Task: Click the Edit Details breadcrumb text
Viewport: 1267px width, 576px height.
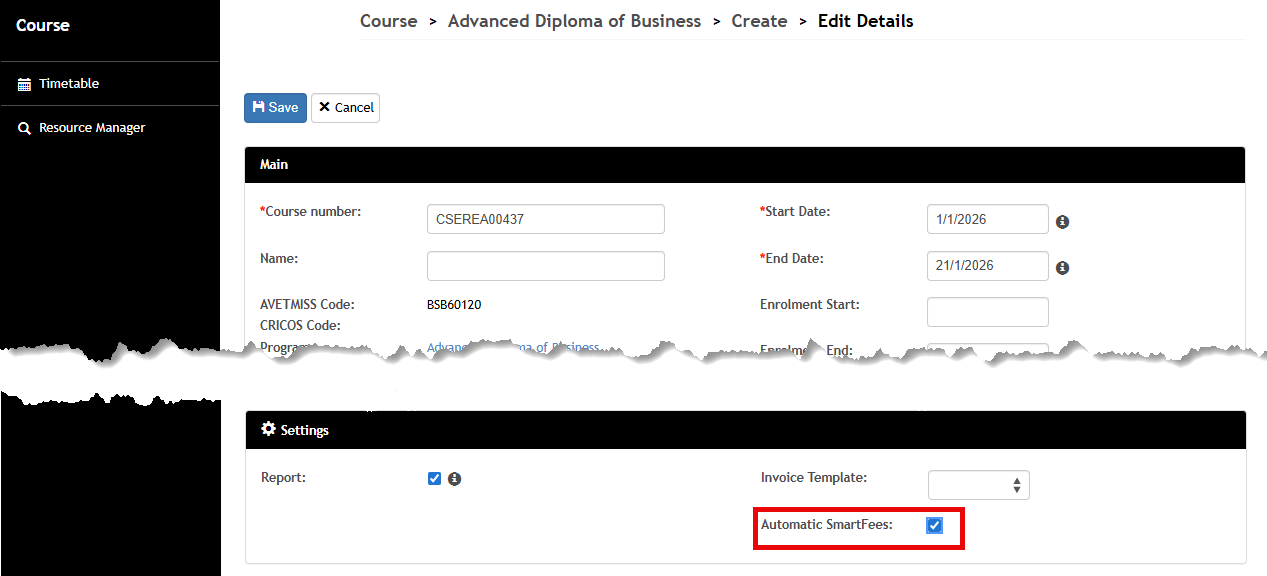Action: tap(865, 21)
